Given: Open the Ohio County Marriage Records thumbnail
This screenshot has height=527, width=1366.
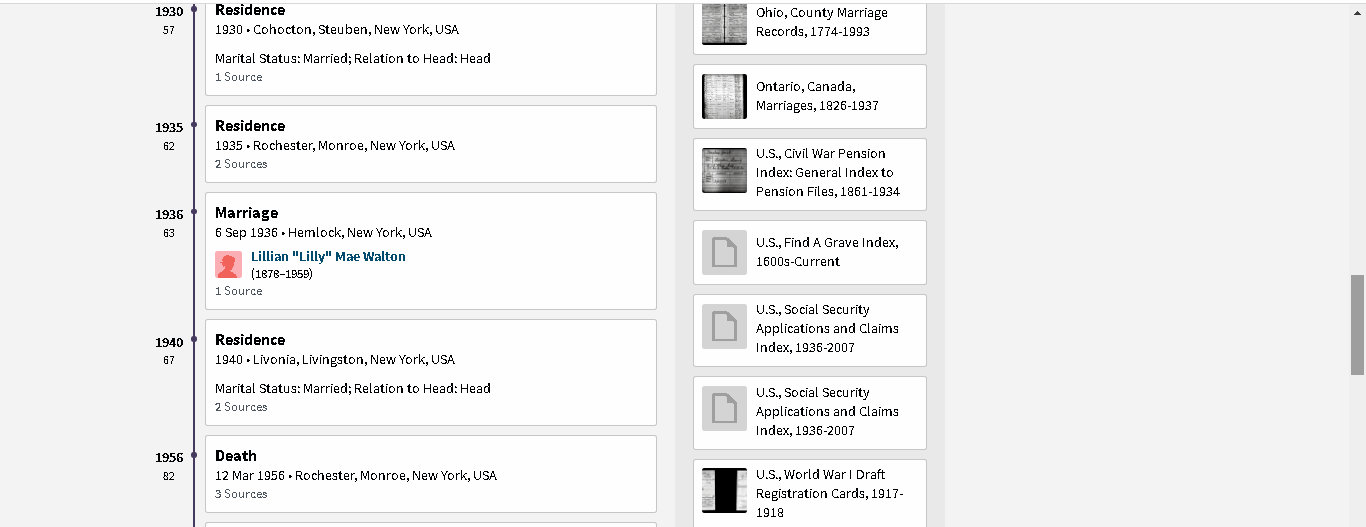Looking at the screenshot, I should click(x=724, y=23).
